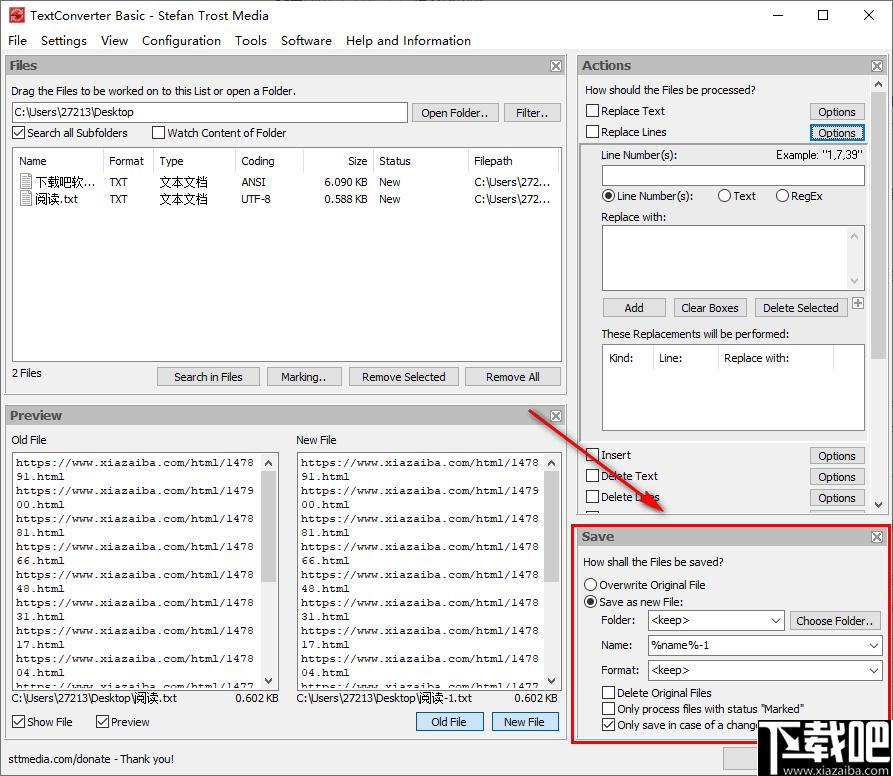The height and width of the screenshot is (776, 893).
Task: Select the 下载吧软 file icon
Action: tap(26, 182)
